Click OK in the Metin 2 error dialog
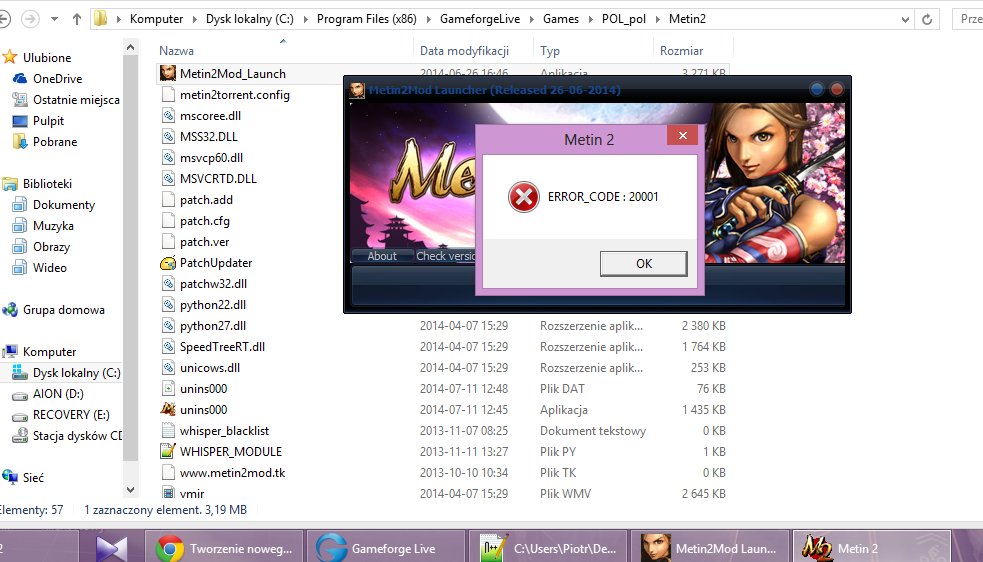 point(643,263)
